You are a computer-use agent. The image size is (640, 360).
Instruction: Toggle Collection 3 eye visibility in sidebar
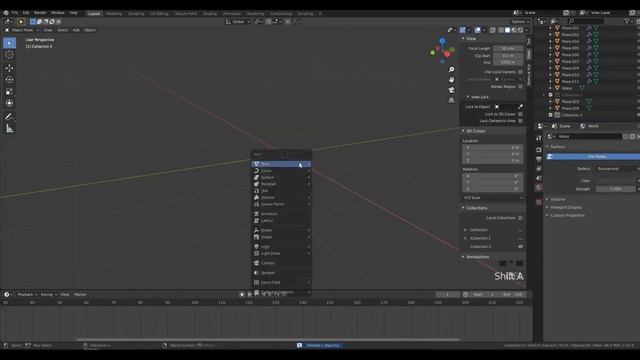[520, 247]
